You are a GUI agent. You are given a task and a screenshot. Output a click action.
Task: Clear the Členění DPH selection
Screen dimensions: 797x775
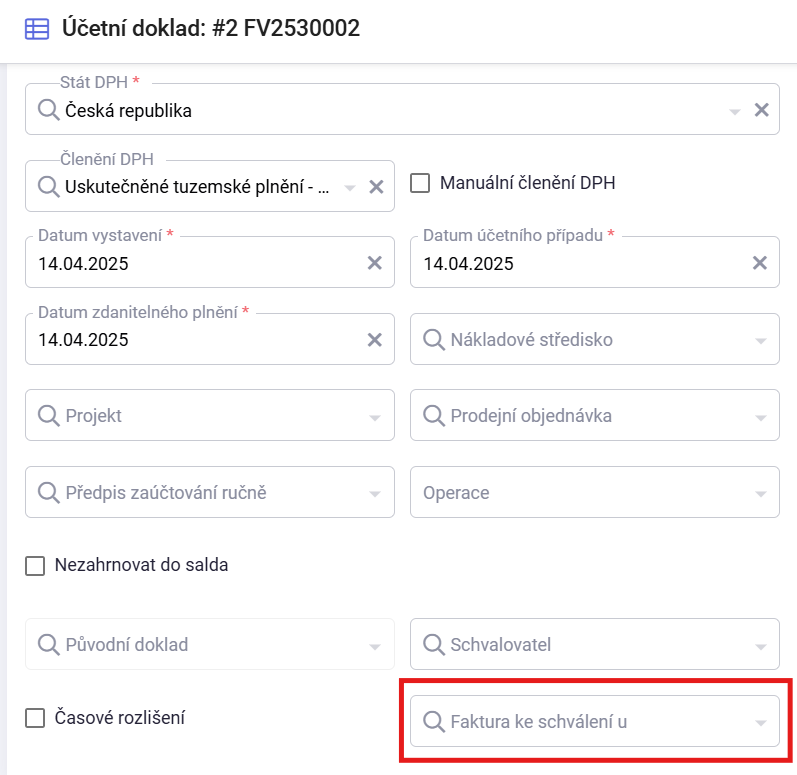(x=376, y=187)
